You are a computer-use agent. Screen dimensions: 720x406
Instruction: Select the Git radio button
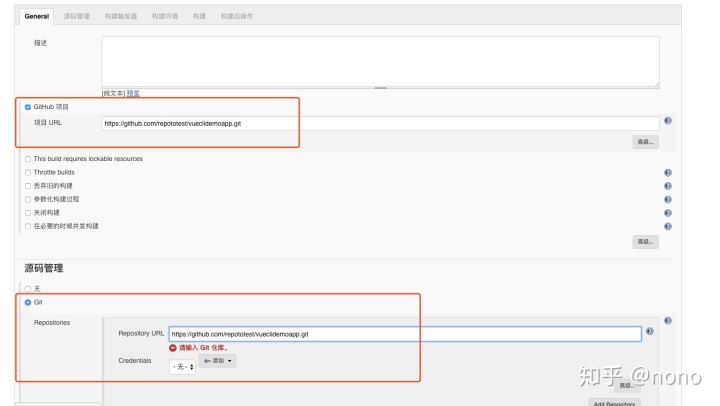(28, 302)
